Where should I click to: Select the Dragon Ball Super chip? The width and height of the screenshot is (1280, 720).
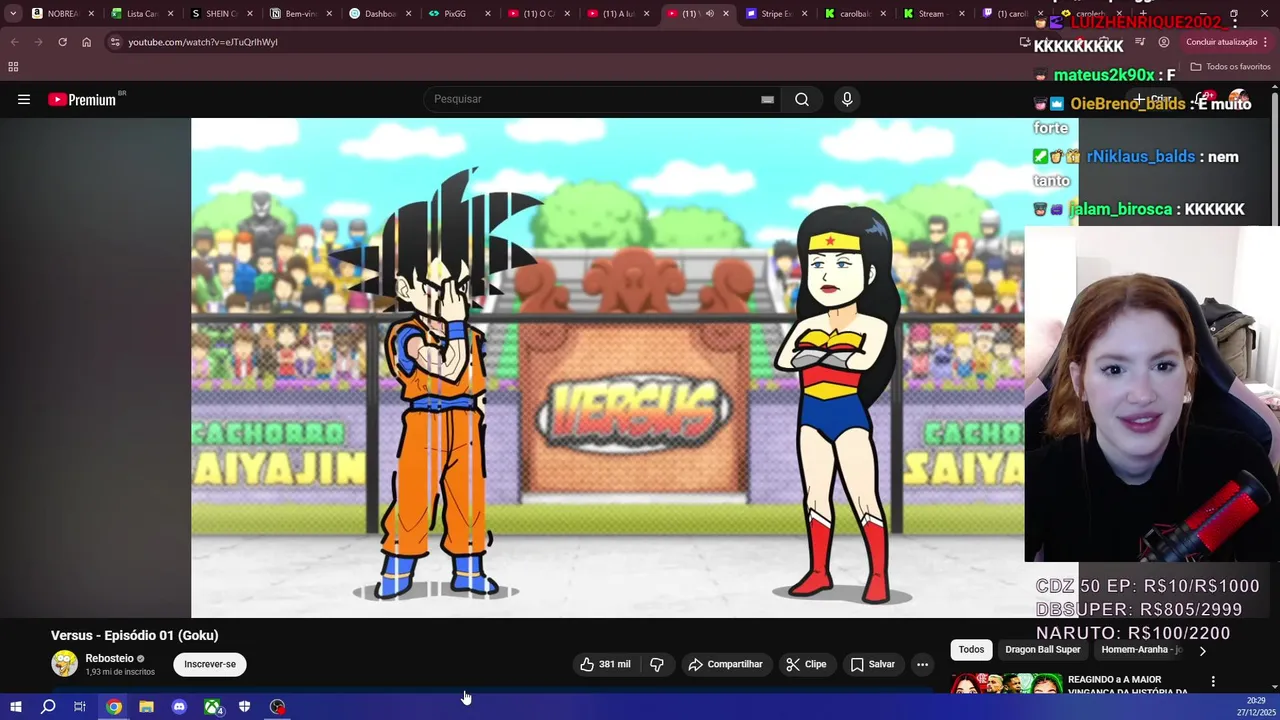[x=1042, y=650]
